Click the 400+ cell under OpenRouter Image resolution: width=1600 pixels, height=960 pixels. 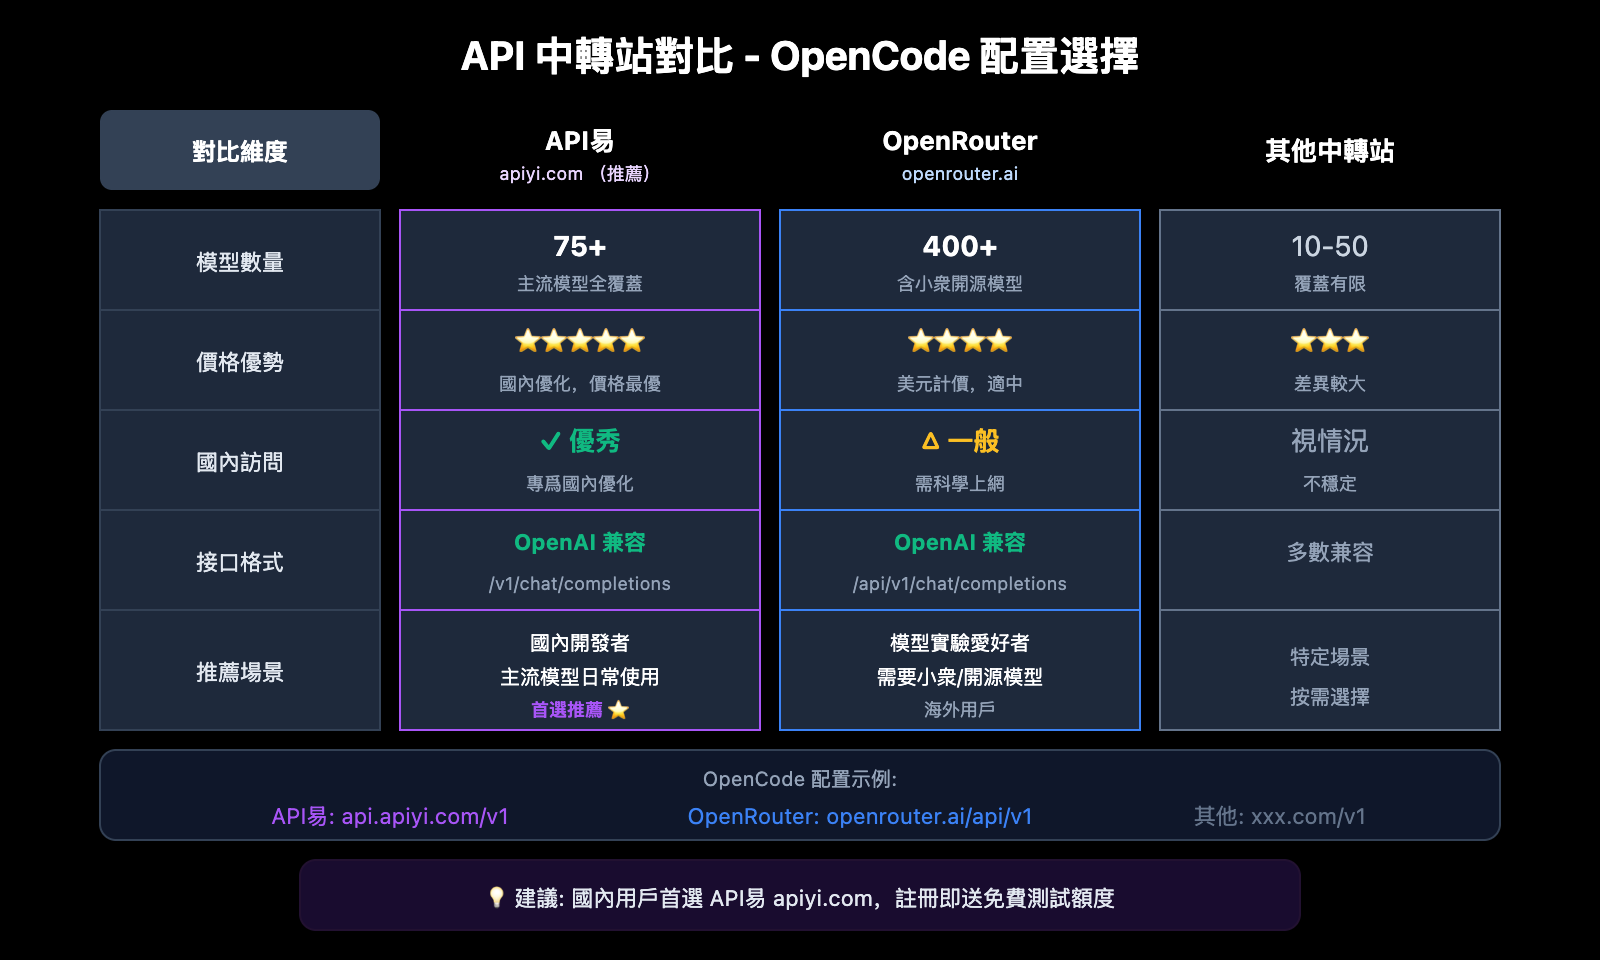point(959,246)
